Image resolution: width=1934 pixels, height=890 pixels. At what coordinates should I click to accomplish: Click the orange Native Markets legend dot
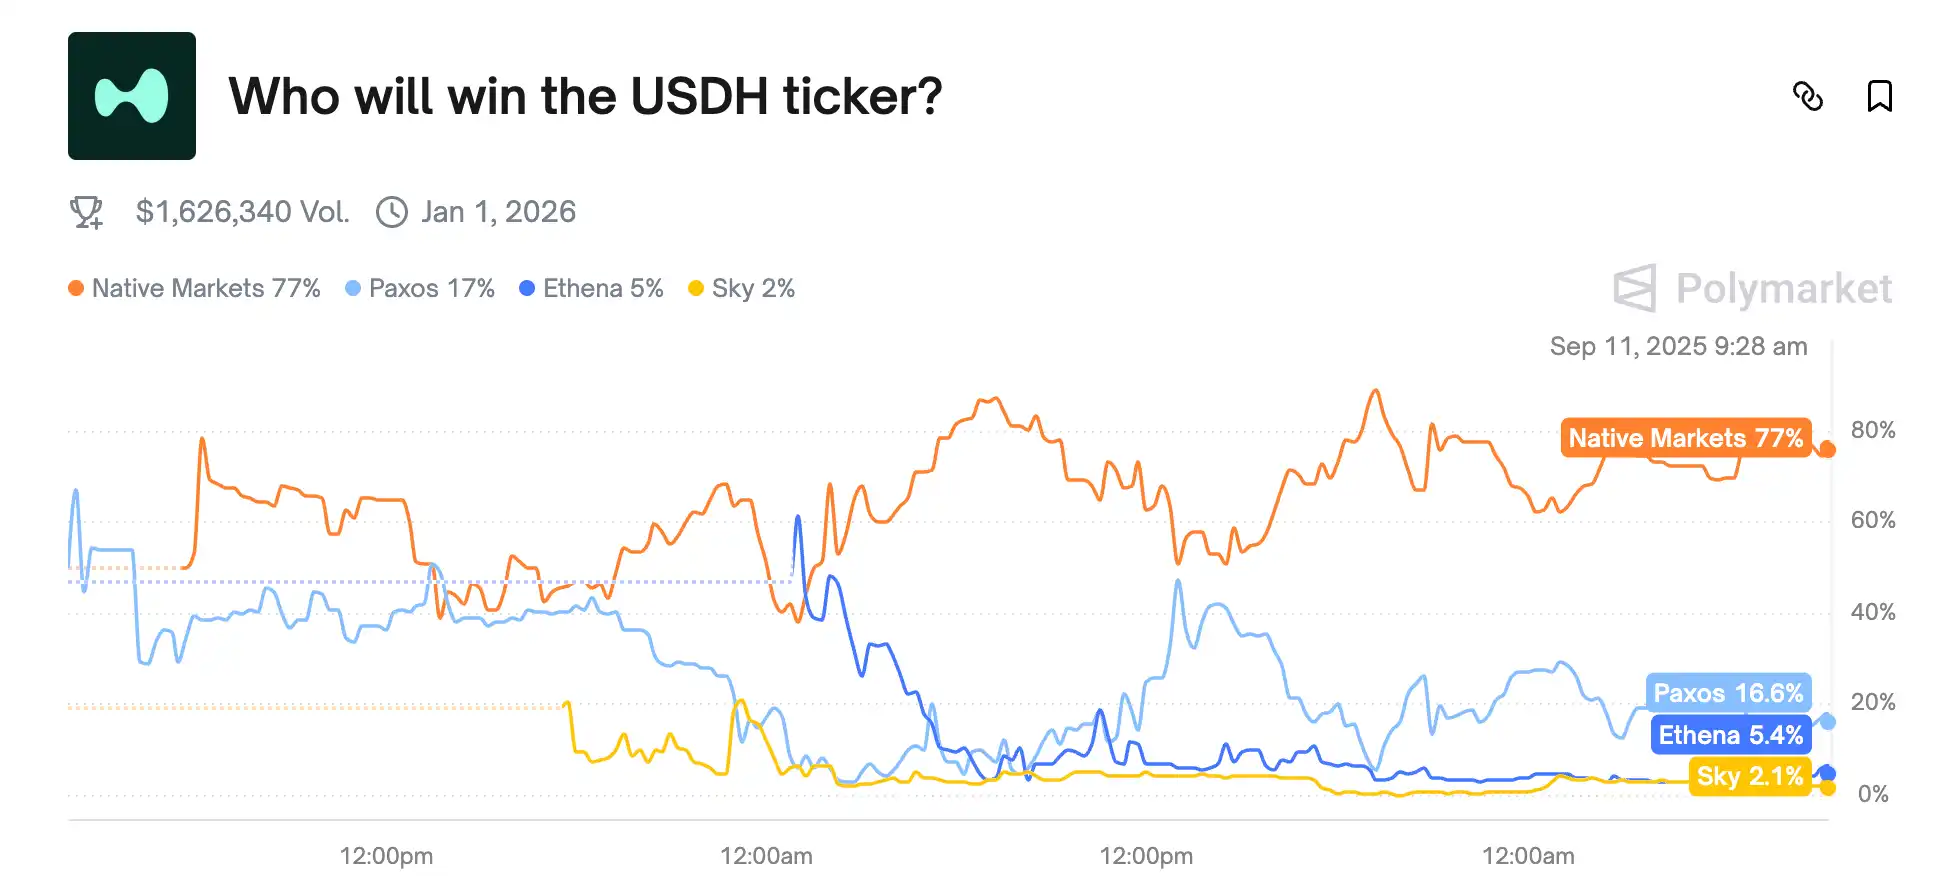click(x=76, y=289)
